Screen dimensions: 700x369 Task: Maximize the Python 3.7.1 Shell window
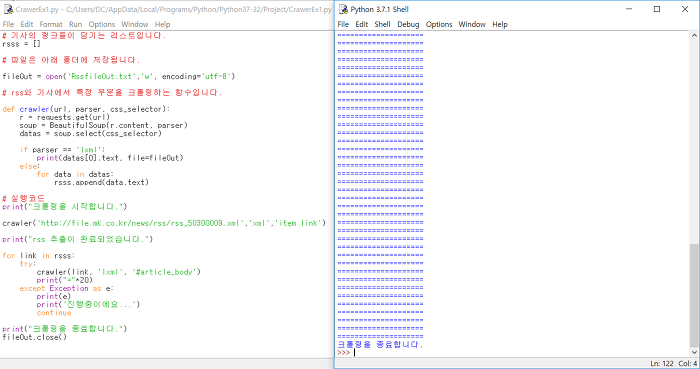tap(657, 9)
